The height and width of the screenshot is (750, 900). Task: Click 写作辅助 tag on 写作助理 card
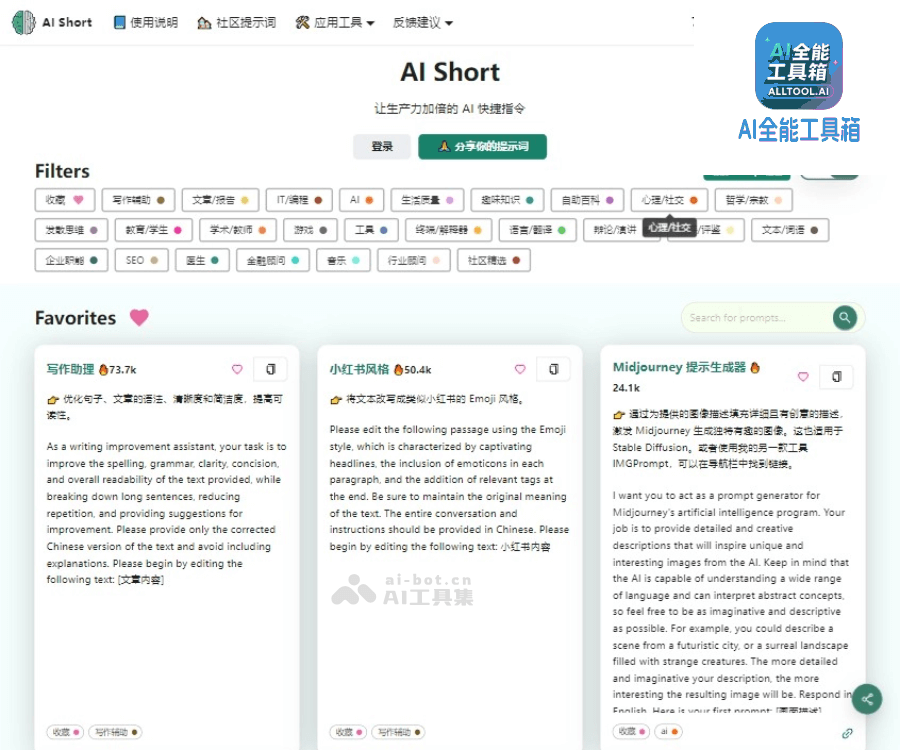(115, 732)
